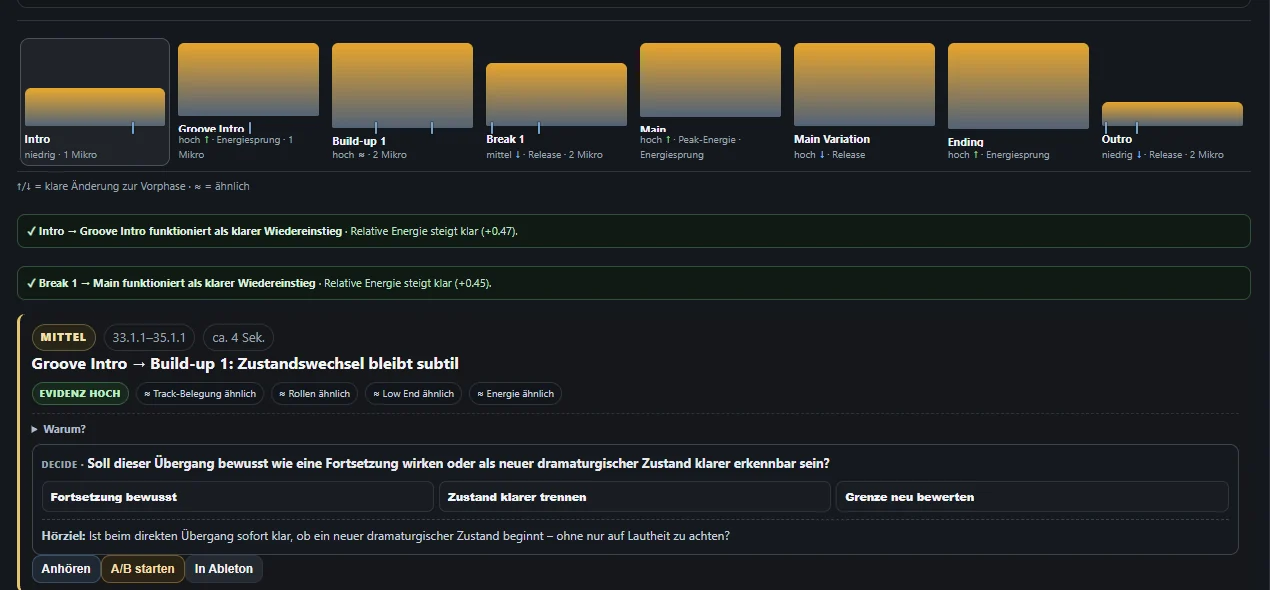The width and height of the screenshot is (1270, 590).
Task: Click the 'Energie ähnlich' tag
Action: coord(515,394)
